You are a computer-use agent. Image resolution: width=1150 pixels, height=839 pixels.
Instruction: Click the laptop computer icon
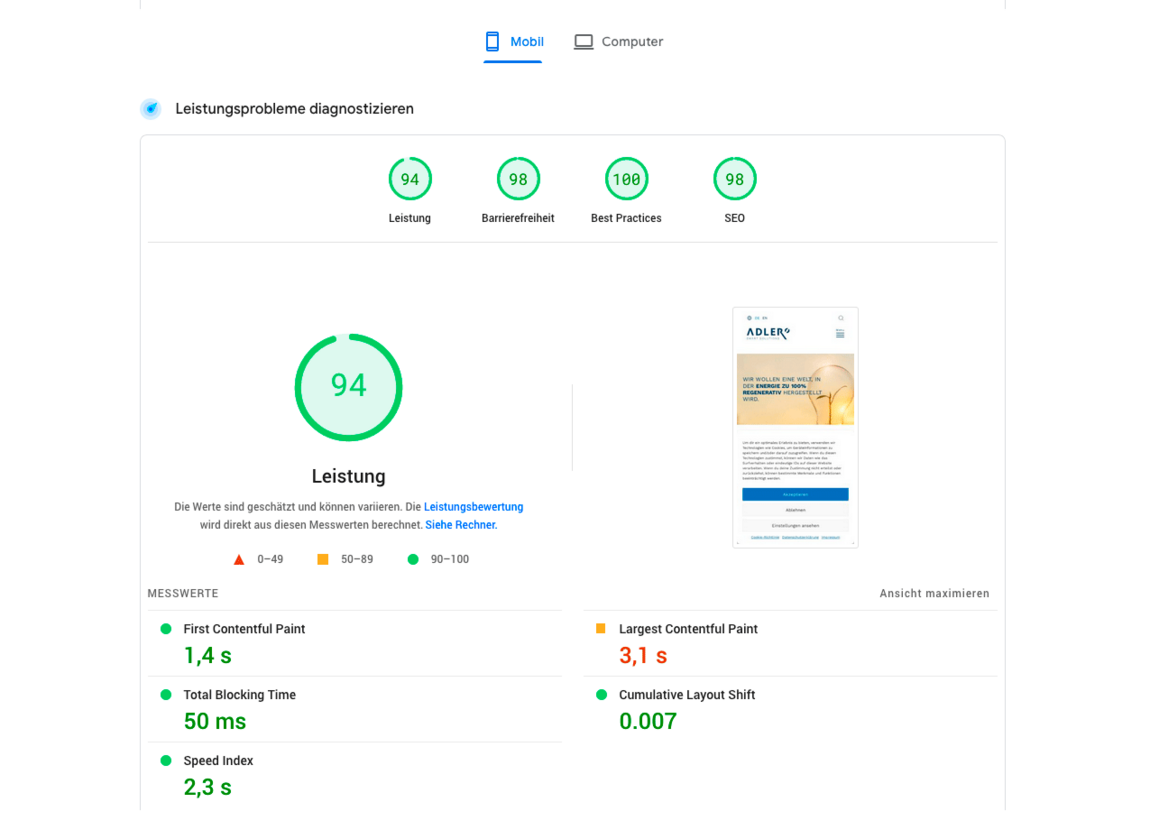point(584,42)
